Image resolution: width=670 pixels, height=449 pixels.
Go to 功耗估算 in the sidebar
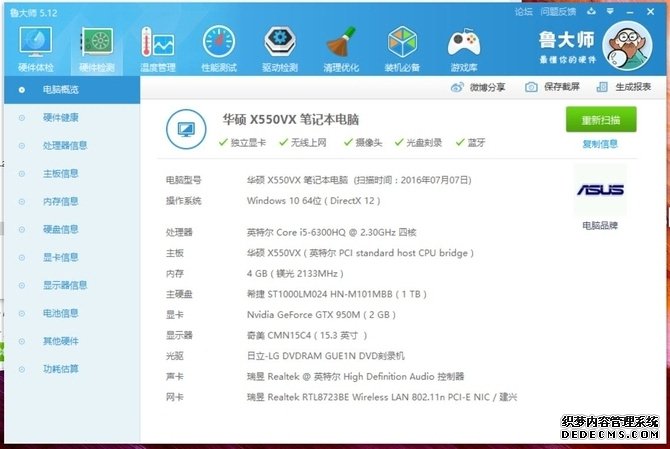60,369
